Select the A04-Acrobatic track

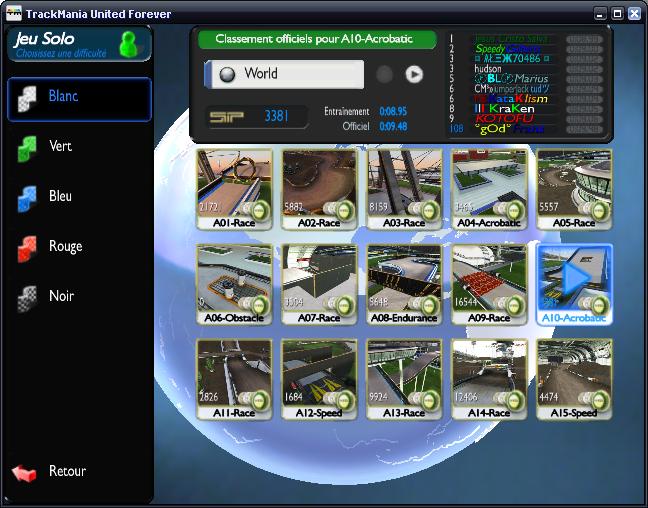point(489,184)
